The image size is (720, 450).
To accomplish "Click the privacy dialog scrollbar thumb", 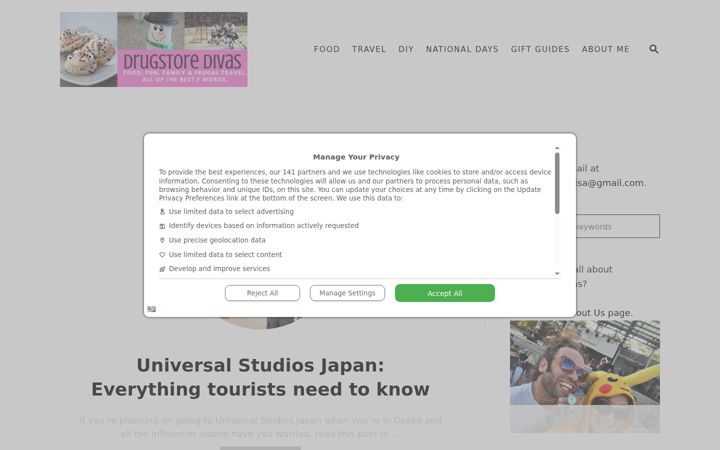I will 557,183.
